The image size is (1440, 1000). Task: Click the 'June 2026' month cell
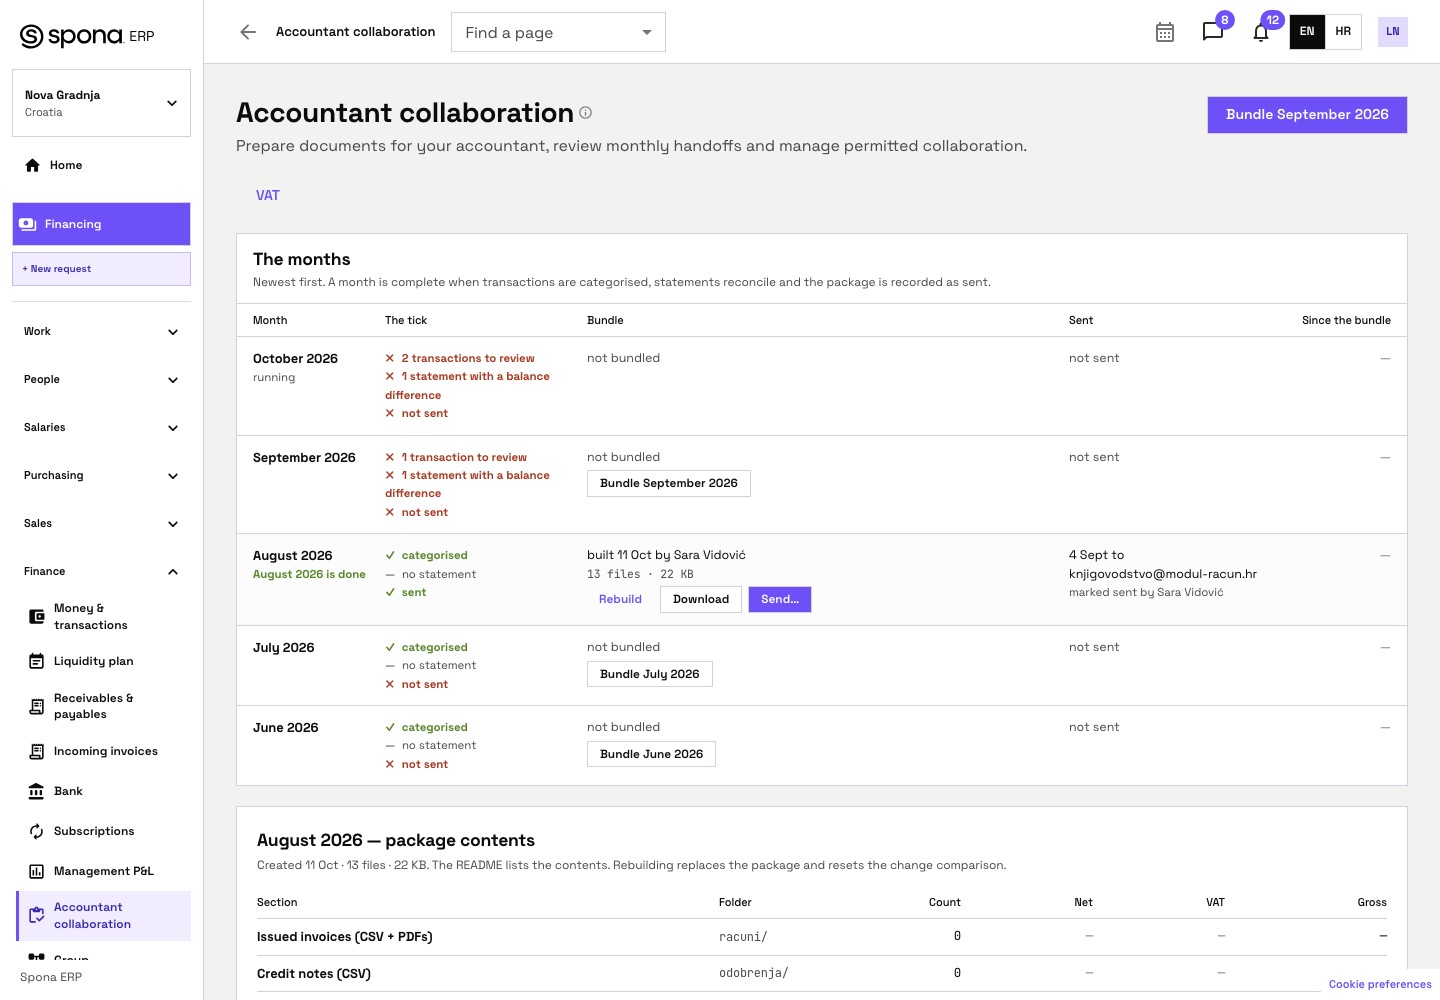(x=285, y=728)
